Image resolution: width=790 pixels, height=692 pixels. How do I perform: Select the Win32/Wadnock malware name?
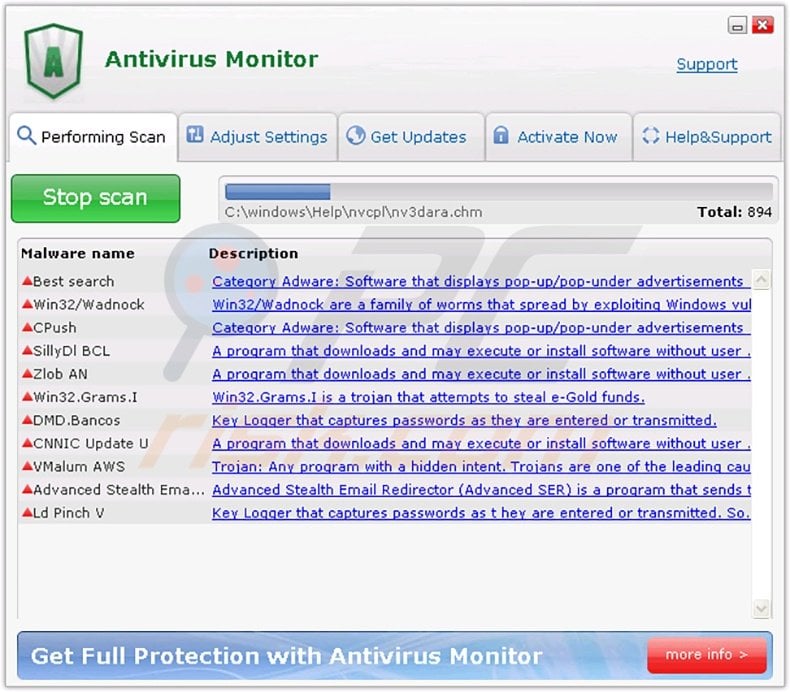tap(89, 304)
